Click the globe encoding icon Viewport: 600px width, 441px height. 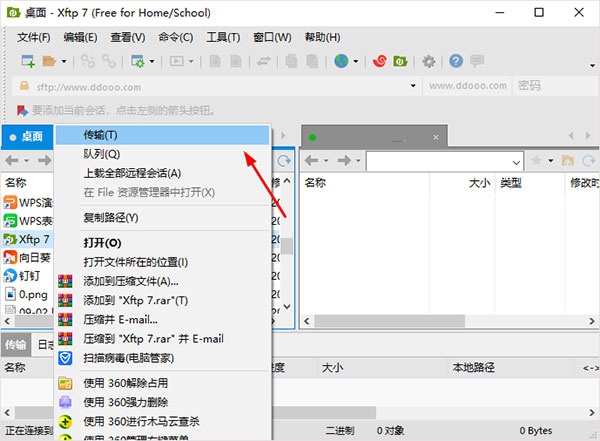(341, 61)
